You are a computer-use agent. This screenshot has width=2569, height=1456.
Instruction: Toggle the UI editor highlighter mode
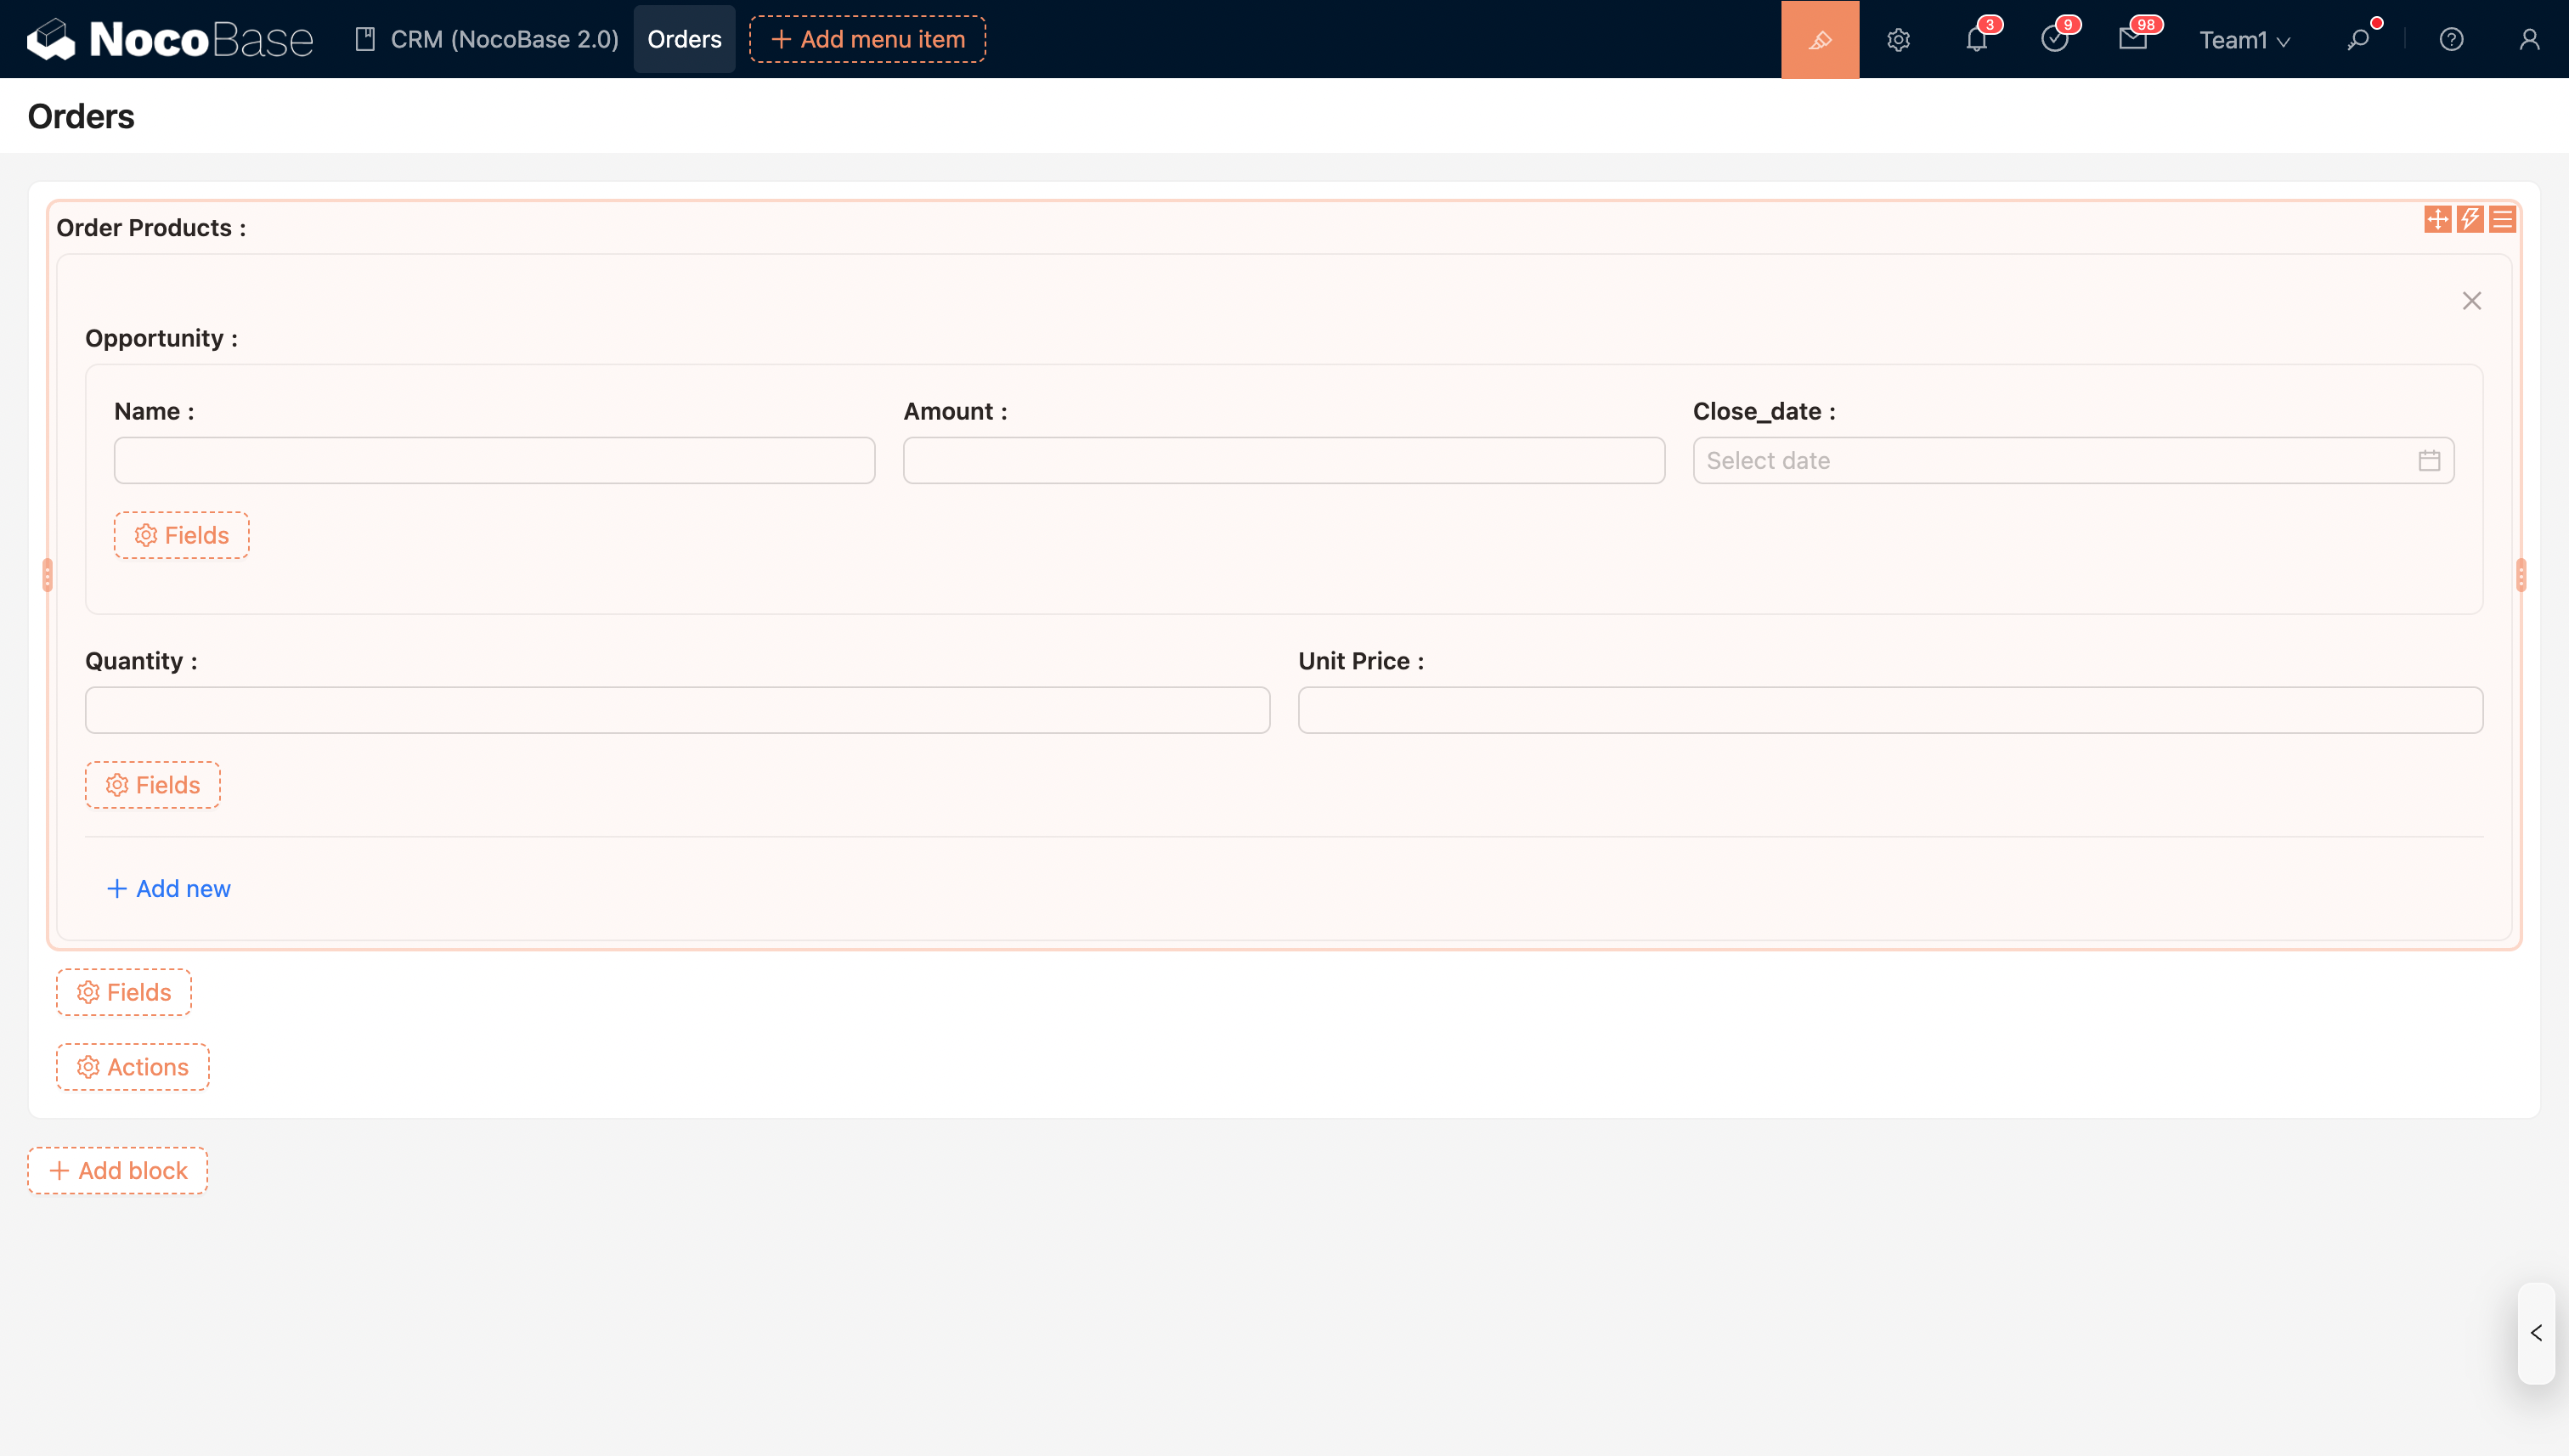tap(1819, 39)
